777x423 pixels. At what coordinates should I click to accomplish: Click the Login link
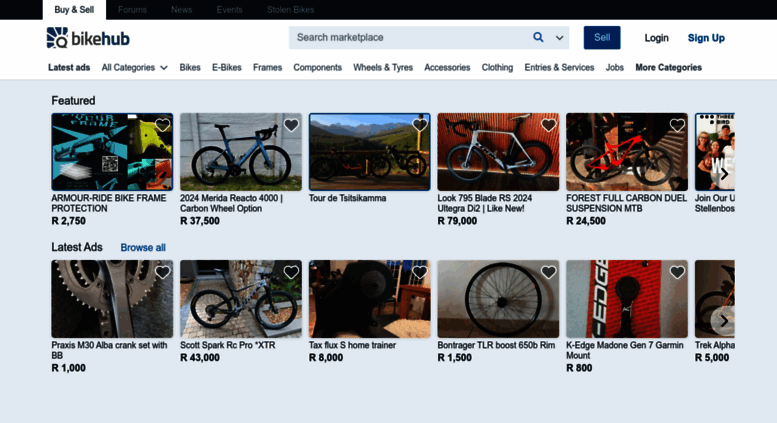657,38
